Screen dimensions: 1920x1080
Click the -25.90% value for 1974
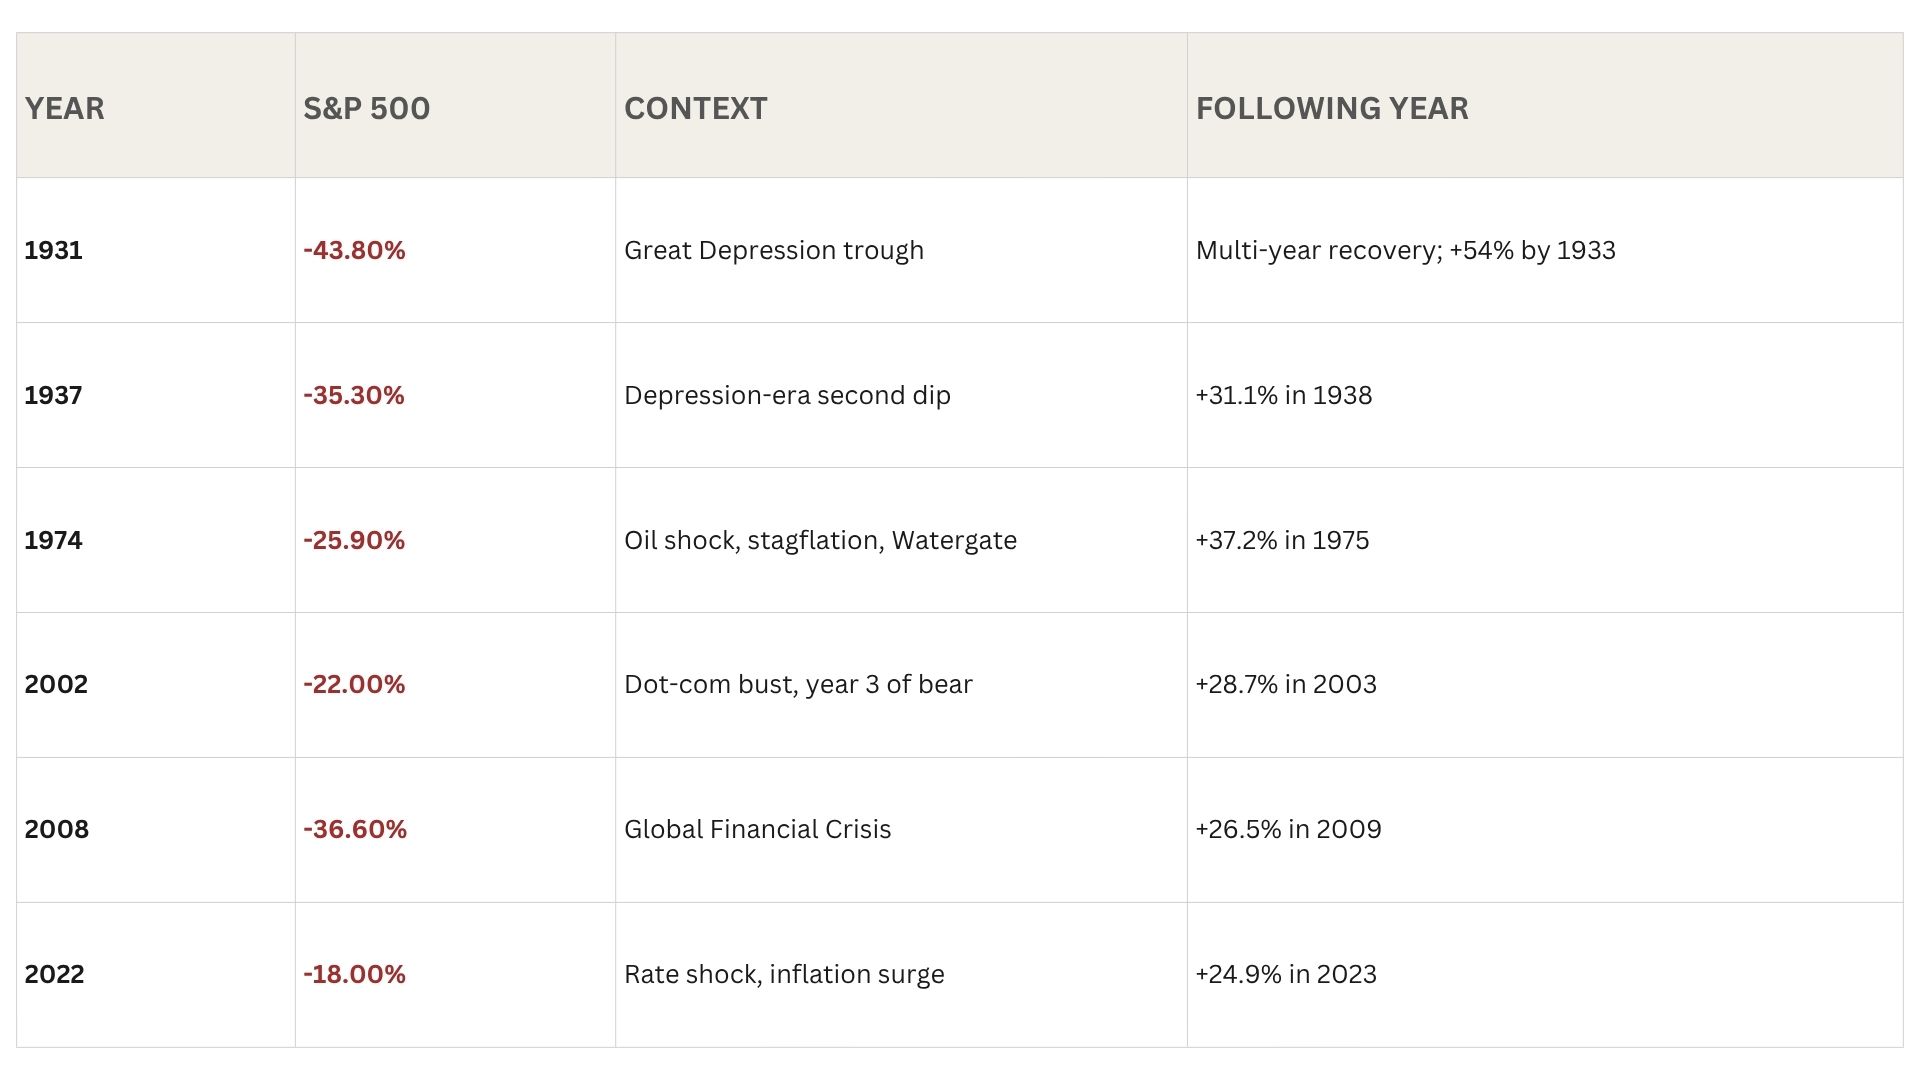354,540
